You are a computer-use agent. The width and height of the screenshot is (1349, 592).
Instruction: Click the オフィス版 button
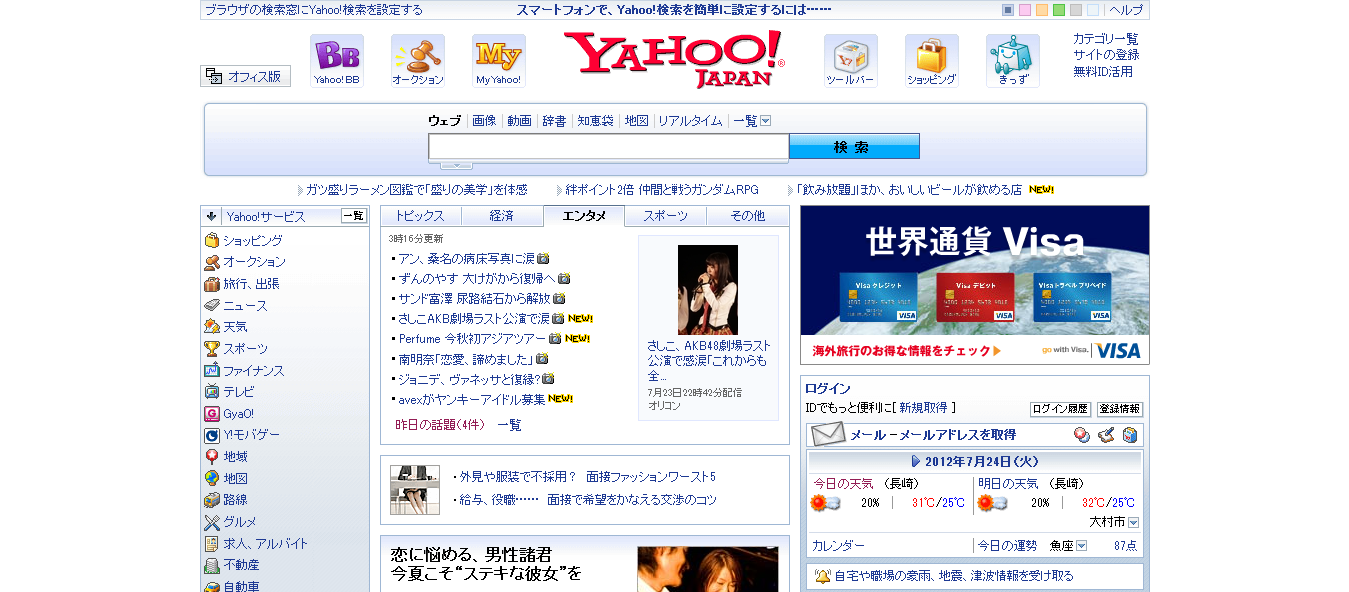[245, 76]
